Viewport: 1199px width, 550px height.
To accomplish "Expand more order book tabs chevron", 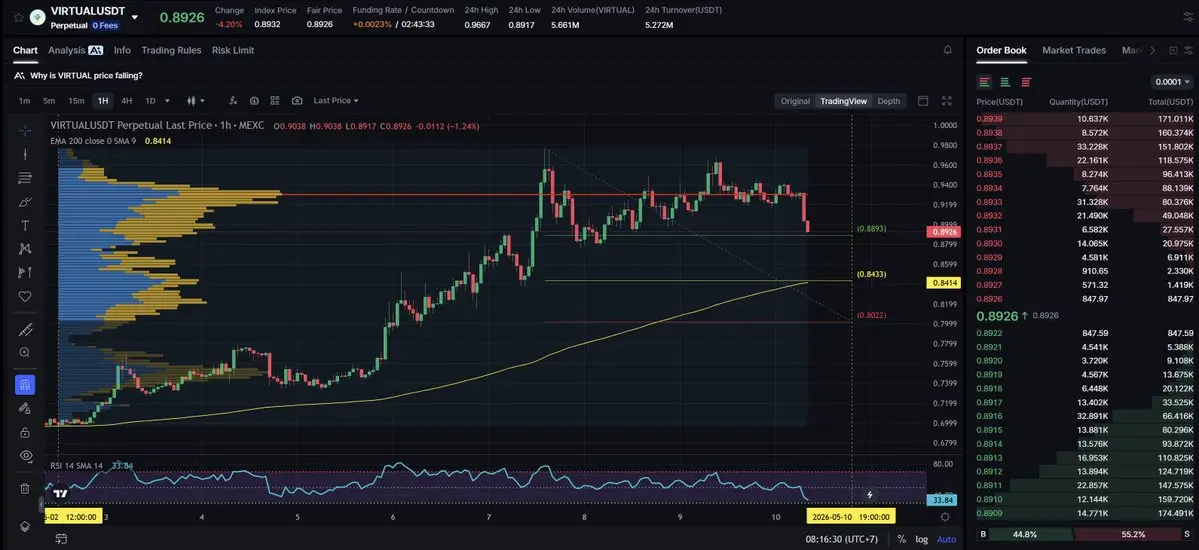I will click(x=1152, y=50).
